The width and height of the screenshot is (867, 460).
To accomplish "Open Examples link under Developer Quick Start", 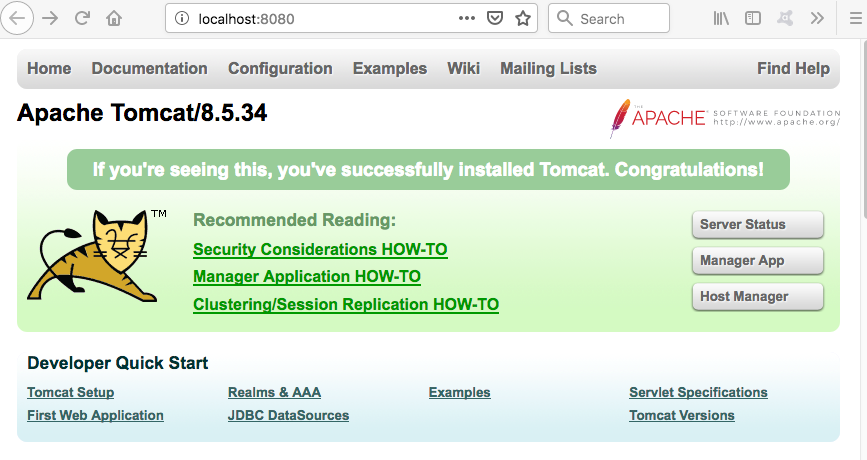I will (x=459, y=393).
